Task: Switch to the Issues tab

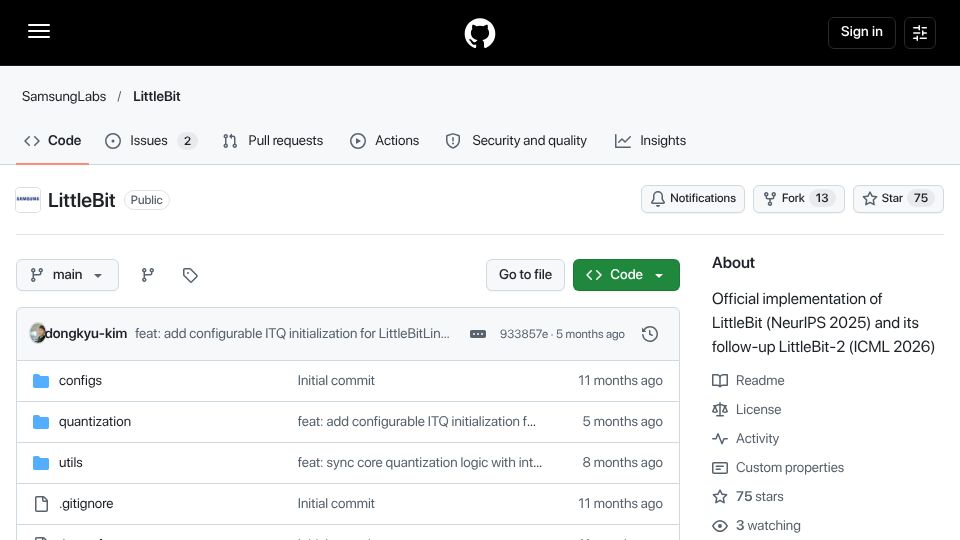Action: tap(151, 141)
